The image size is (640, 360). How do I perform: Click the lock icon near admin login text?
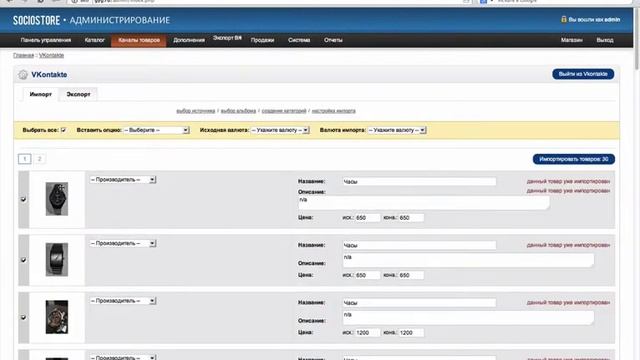(564, 19)
